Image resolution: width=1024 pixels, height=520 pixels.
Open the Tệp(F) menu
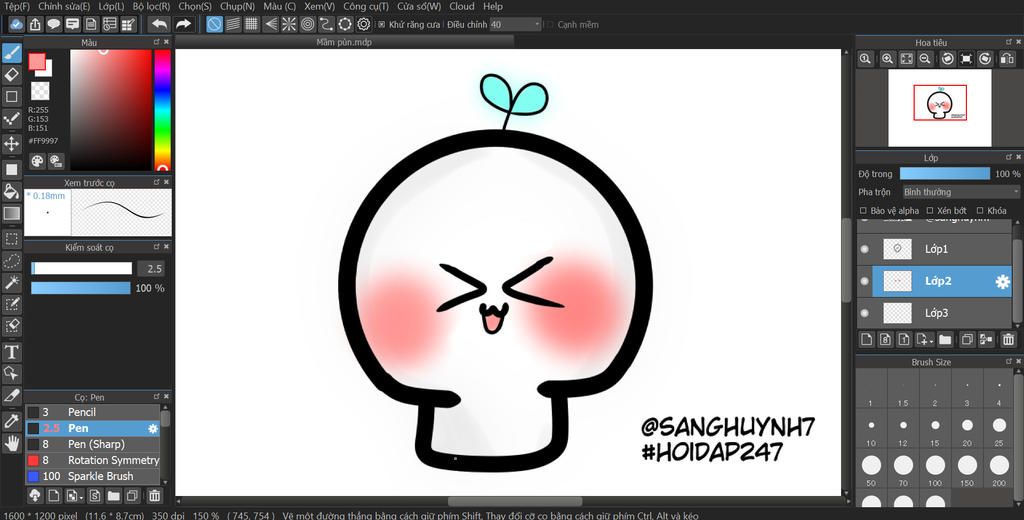(x=17, y=7)
